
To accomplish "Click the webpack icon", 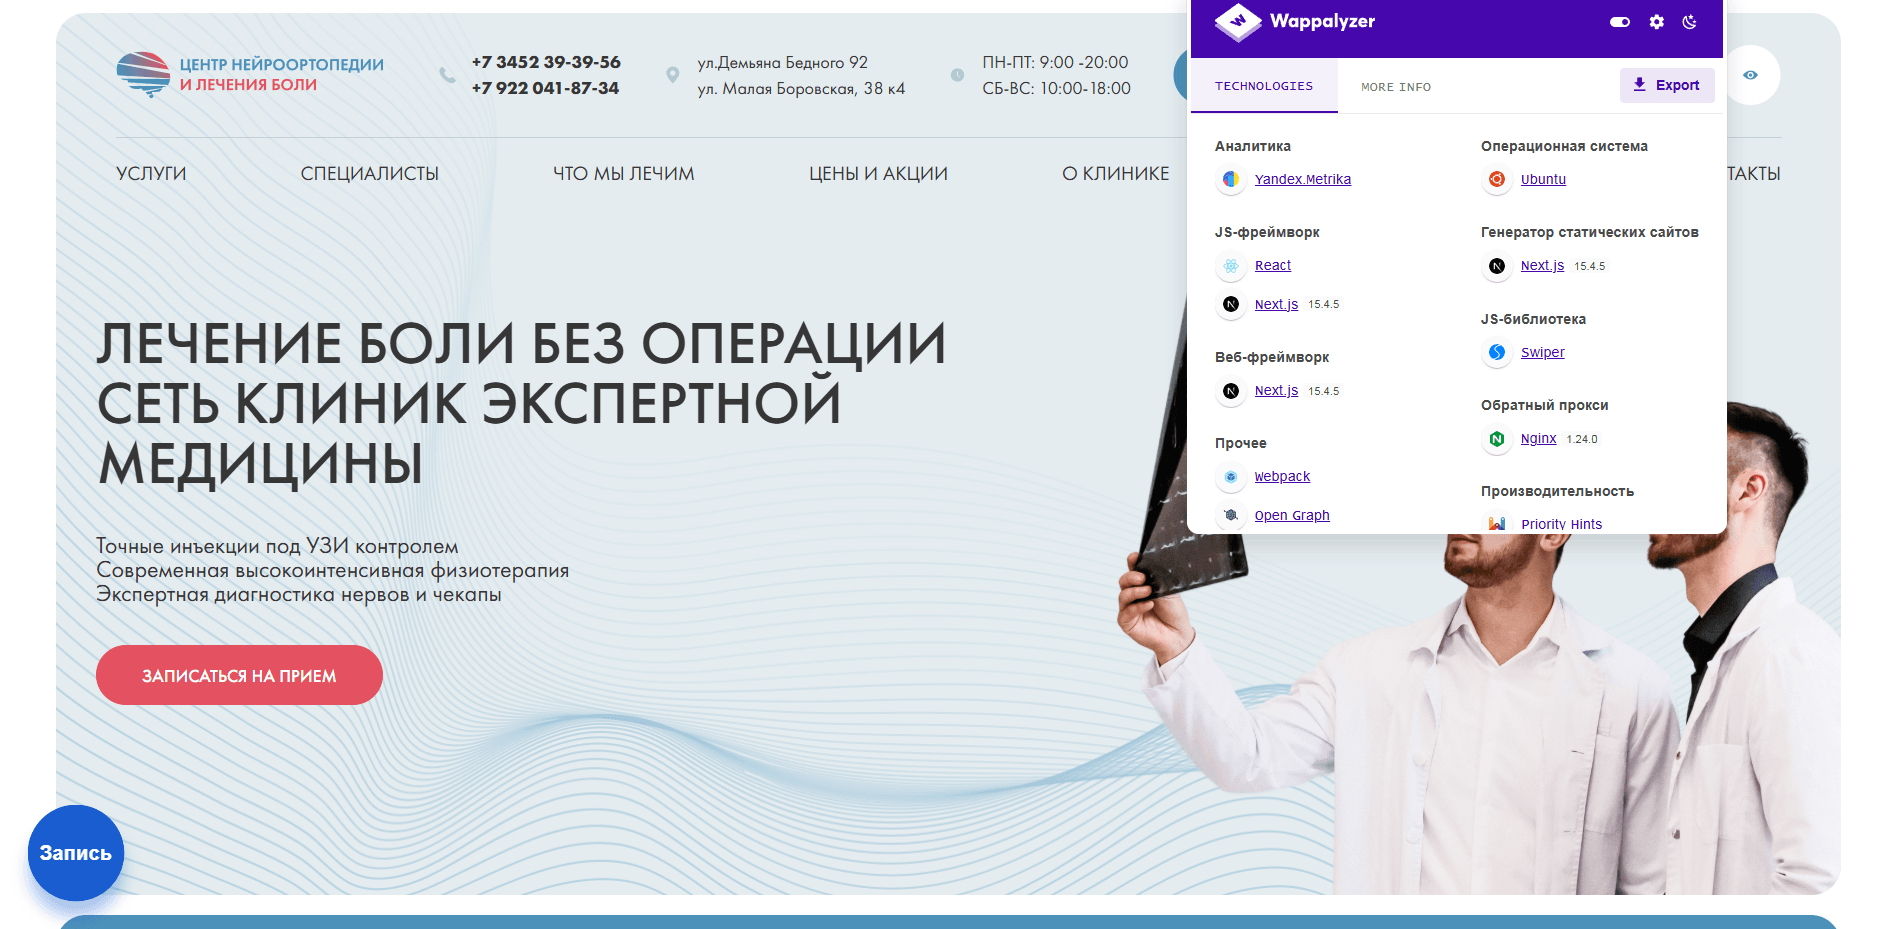I will (x=1231, y=477).
